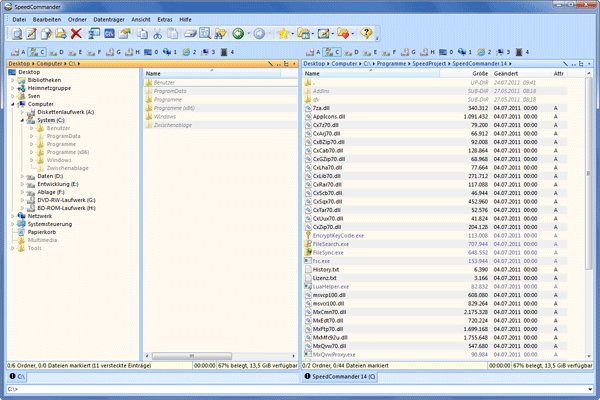
Task: Click the Move files toolbar icon
Action: [x=61, y=34]
